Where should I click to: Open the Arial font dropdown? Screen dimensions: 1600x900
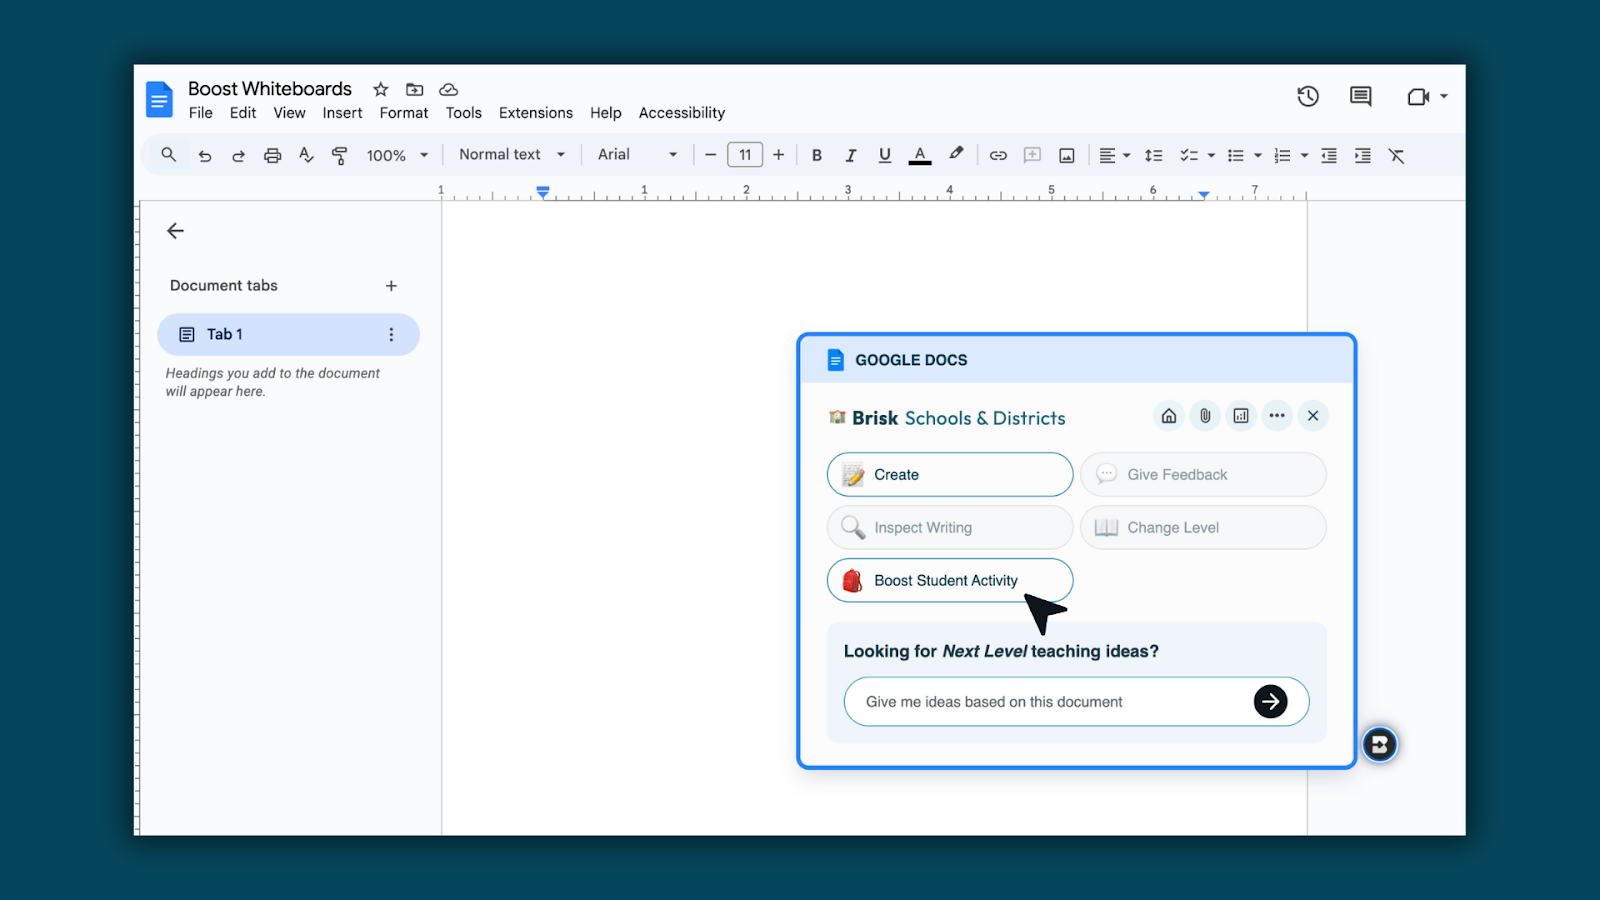(x=637, y=154)
